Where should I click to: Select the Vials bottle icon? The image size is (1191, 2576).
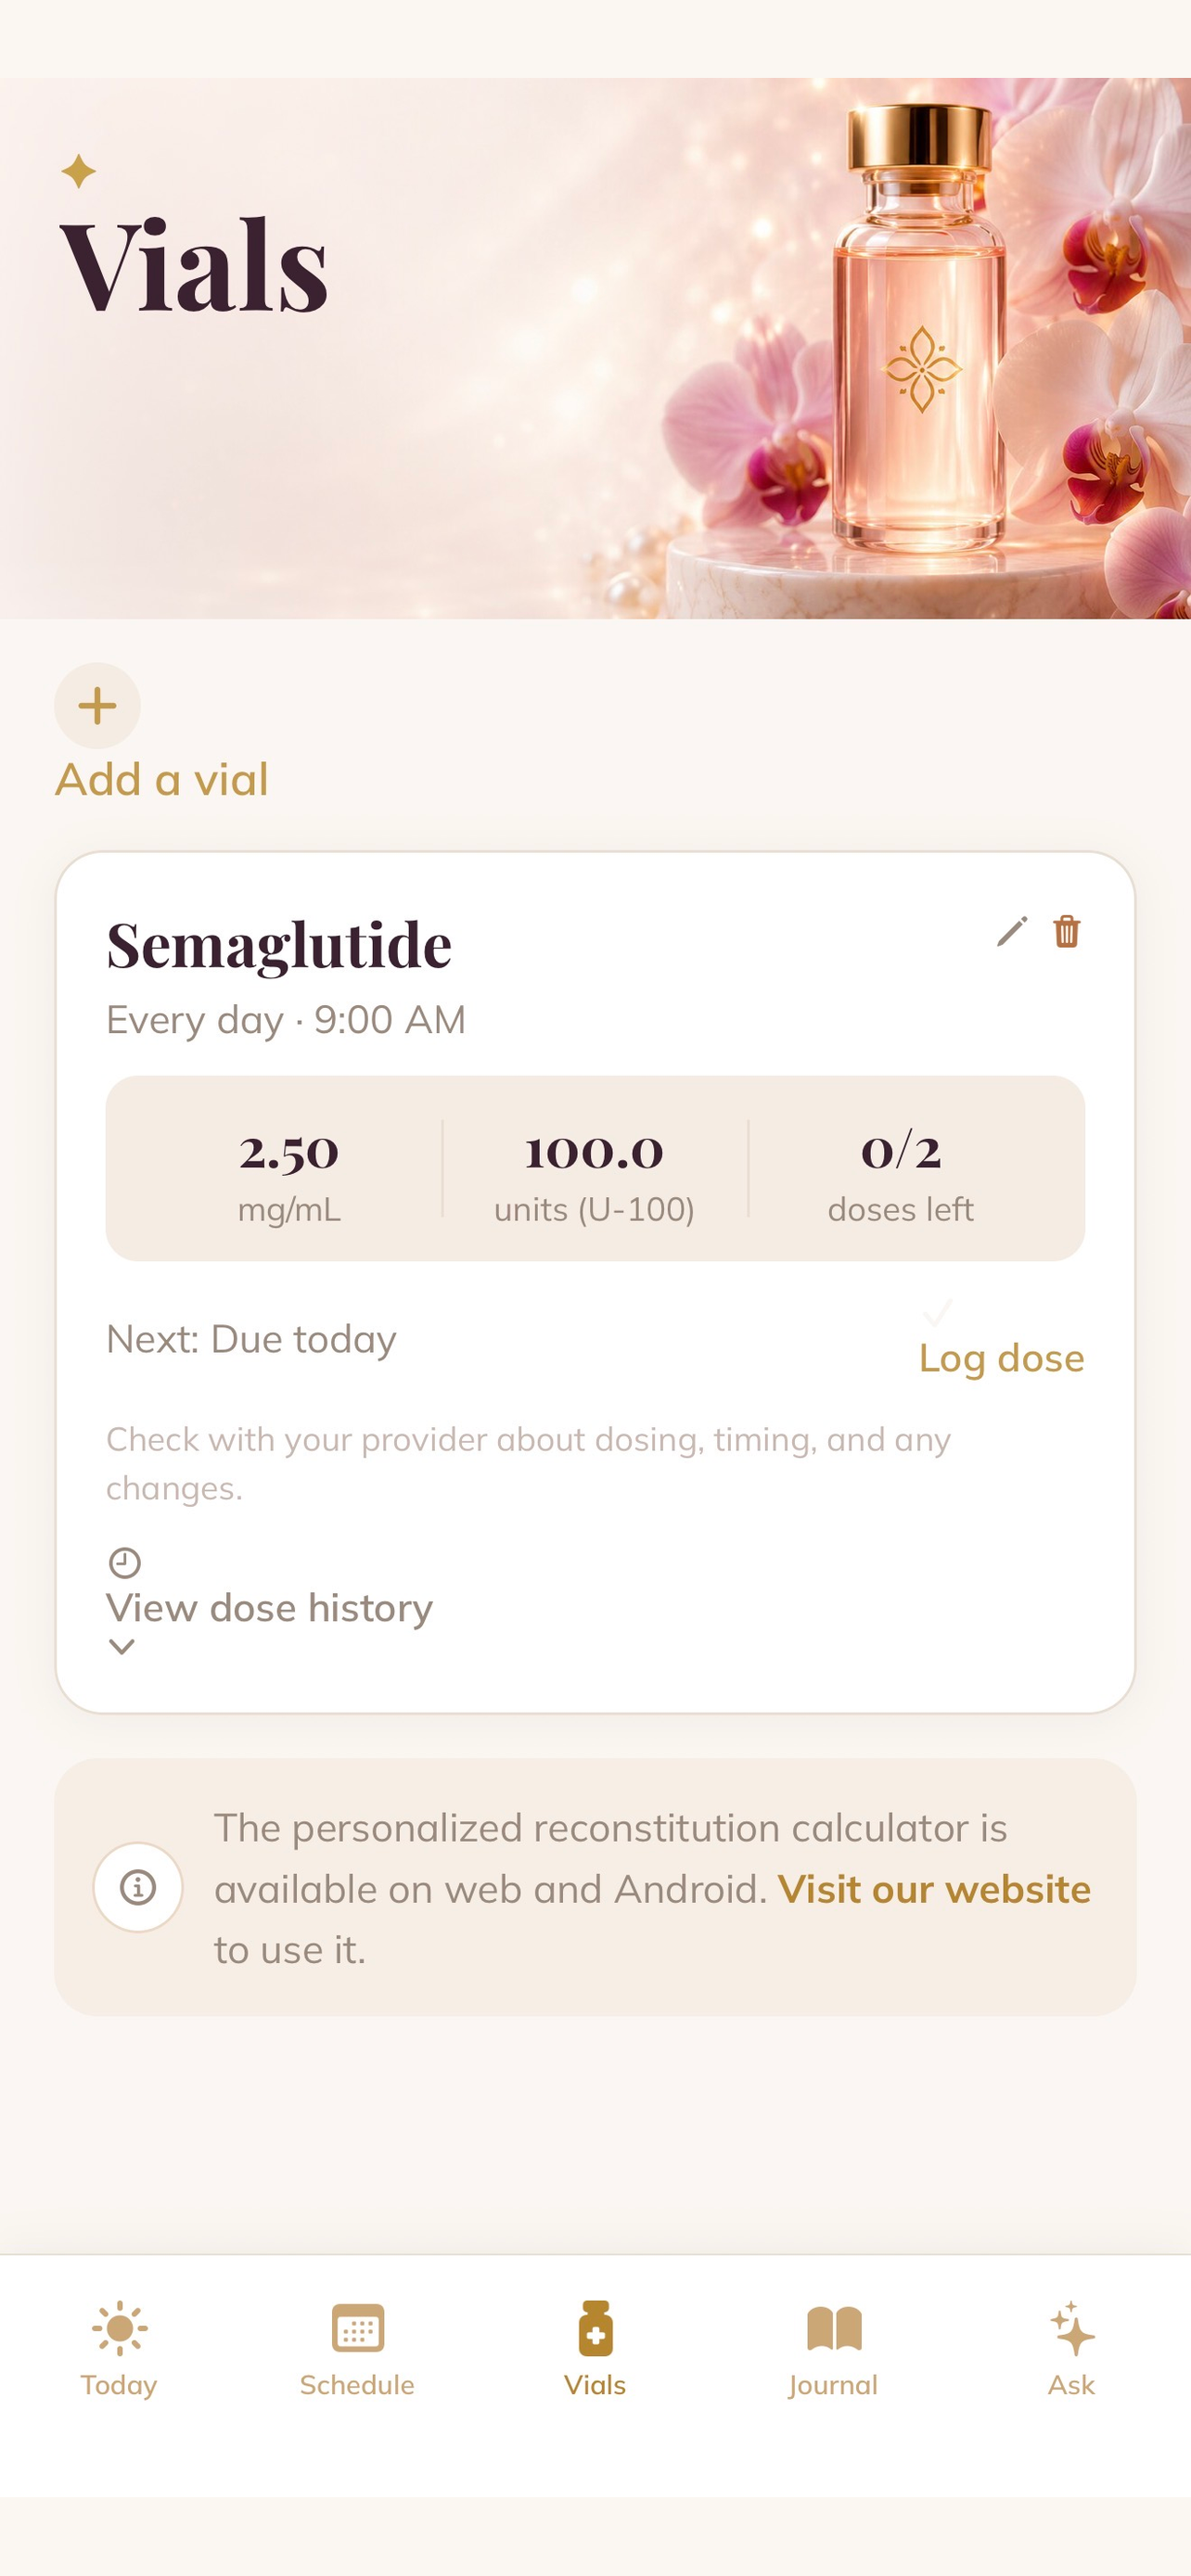595,2328
